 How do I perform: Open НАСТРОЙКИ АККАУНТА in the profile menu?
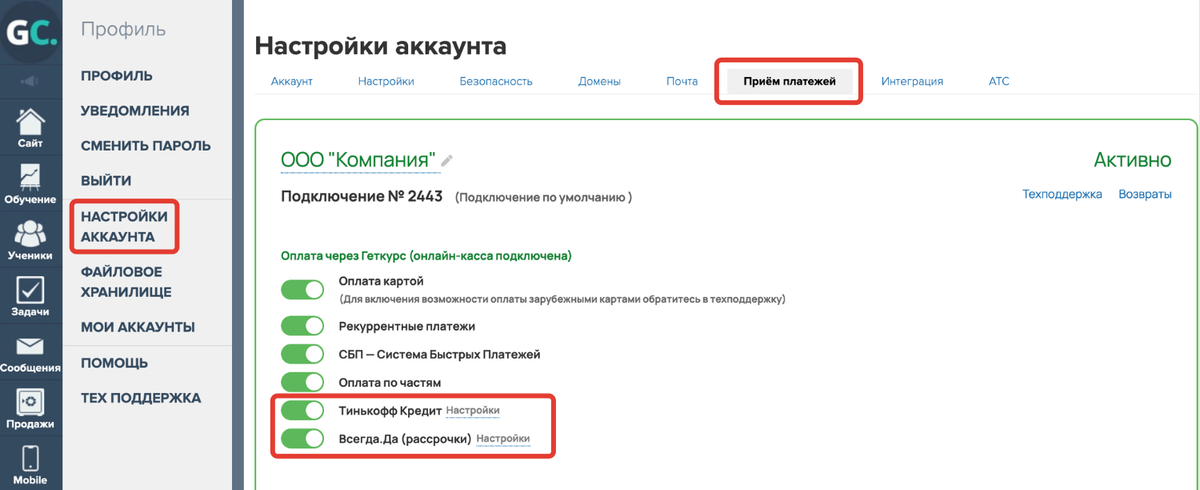click(124, 226)
